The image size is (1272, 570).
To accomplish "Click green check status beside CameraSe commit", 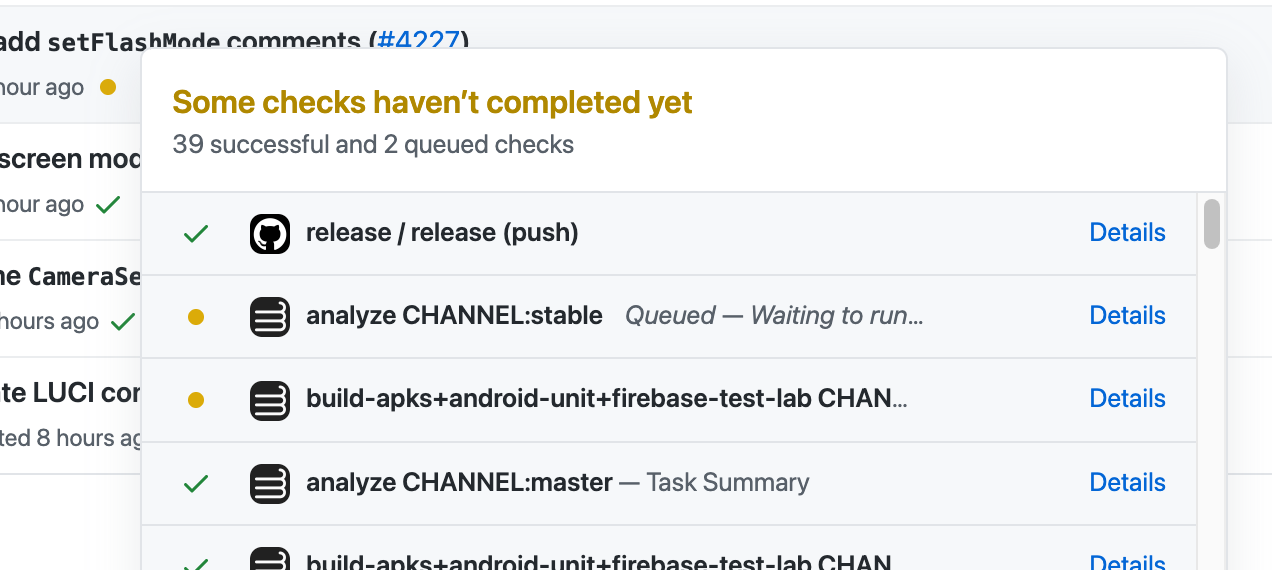I will pos(123,322).
